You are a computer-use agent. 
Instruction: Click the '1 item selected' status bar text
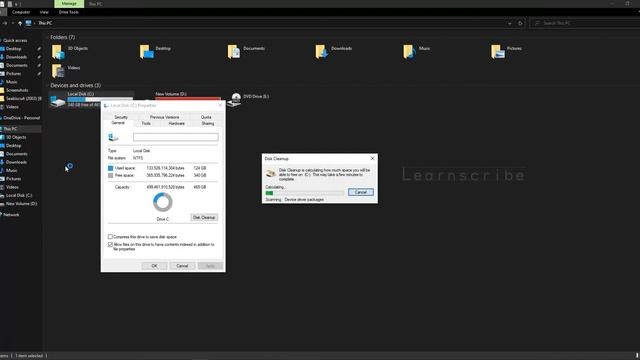[x=29, y=356]
